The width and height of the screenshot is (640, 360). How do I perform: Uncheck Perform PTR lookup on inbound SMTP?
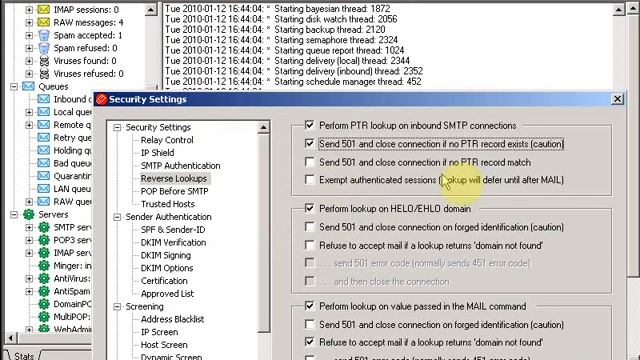tap(310, 125)
